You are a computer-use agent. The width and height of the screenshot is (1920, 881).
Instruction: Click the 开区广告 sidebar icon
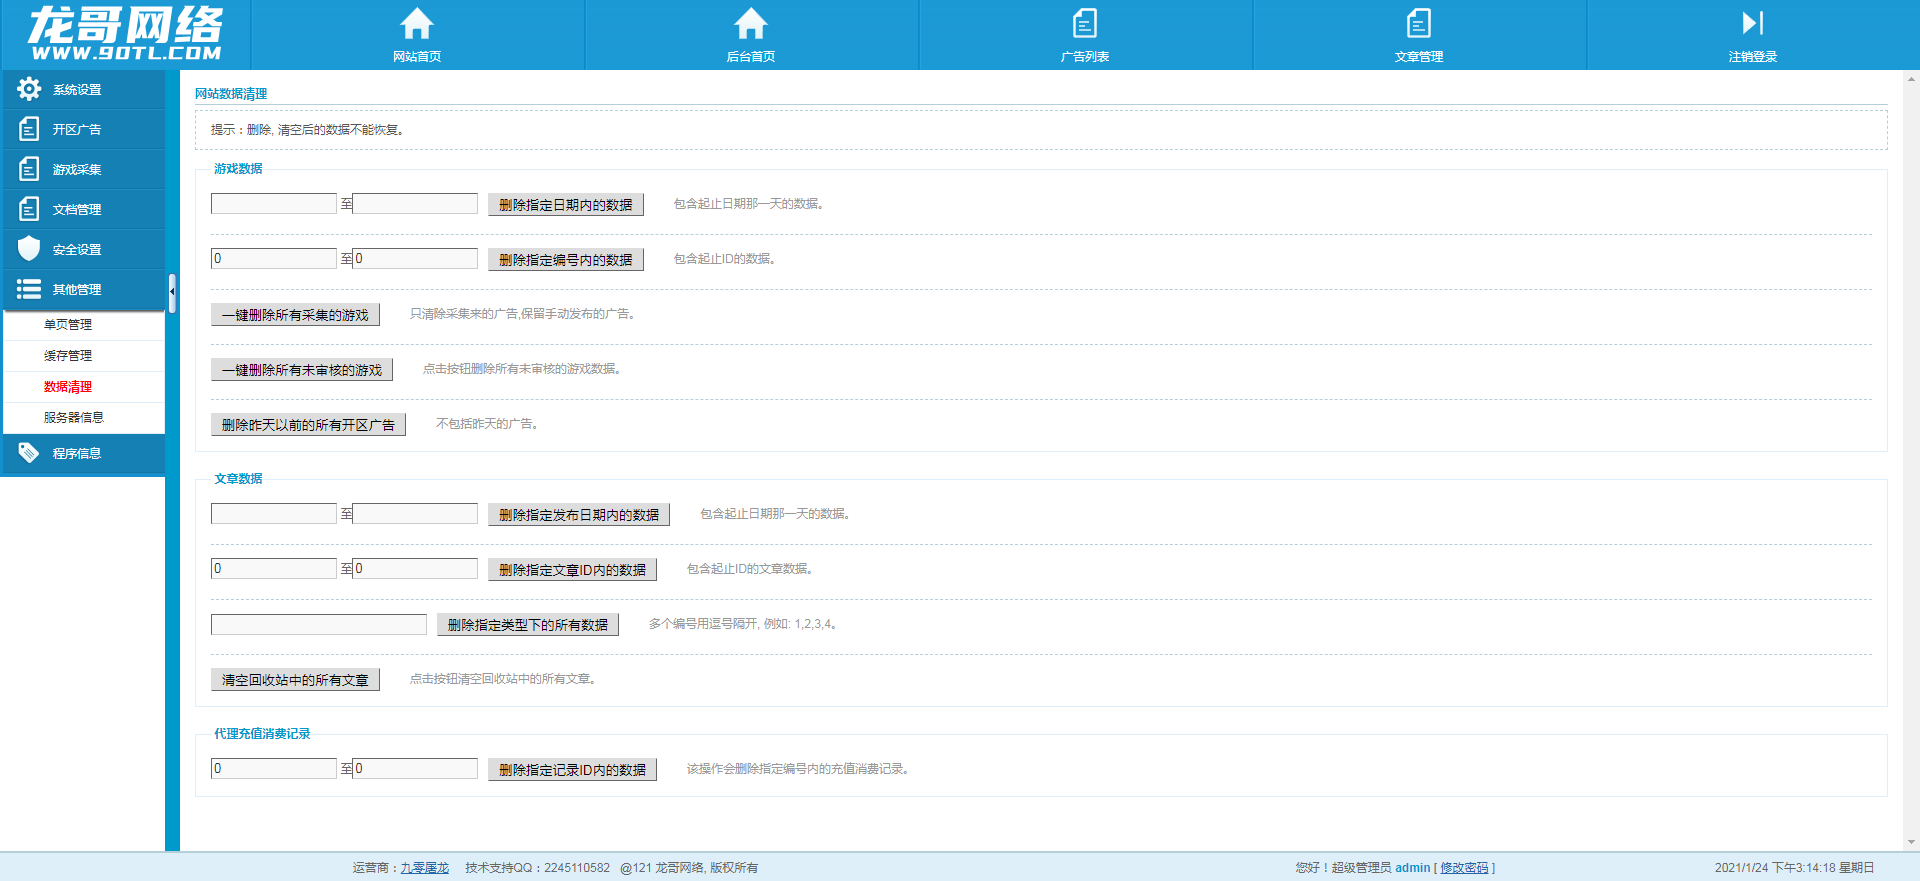click(x=29, y=129)
